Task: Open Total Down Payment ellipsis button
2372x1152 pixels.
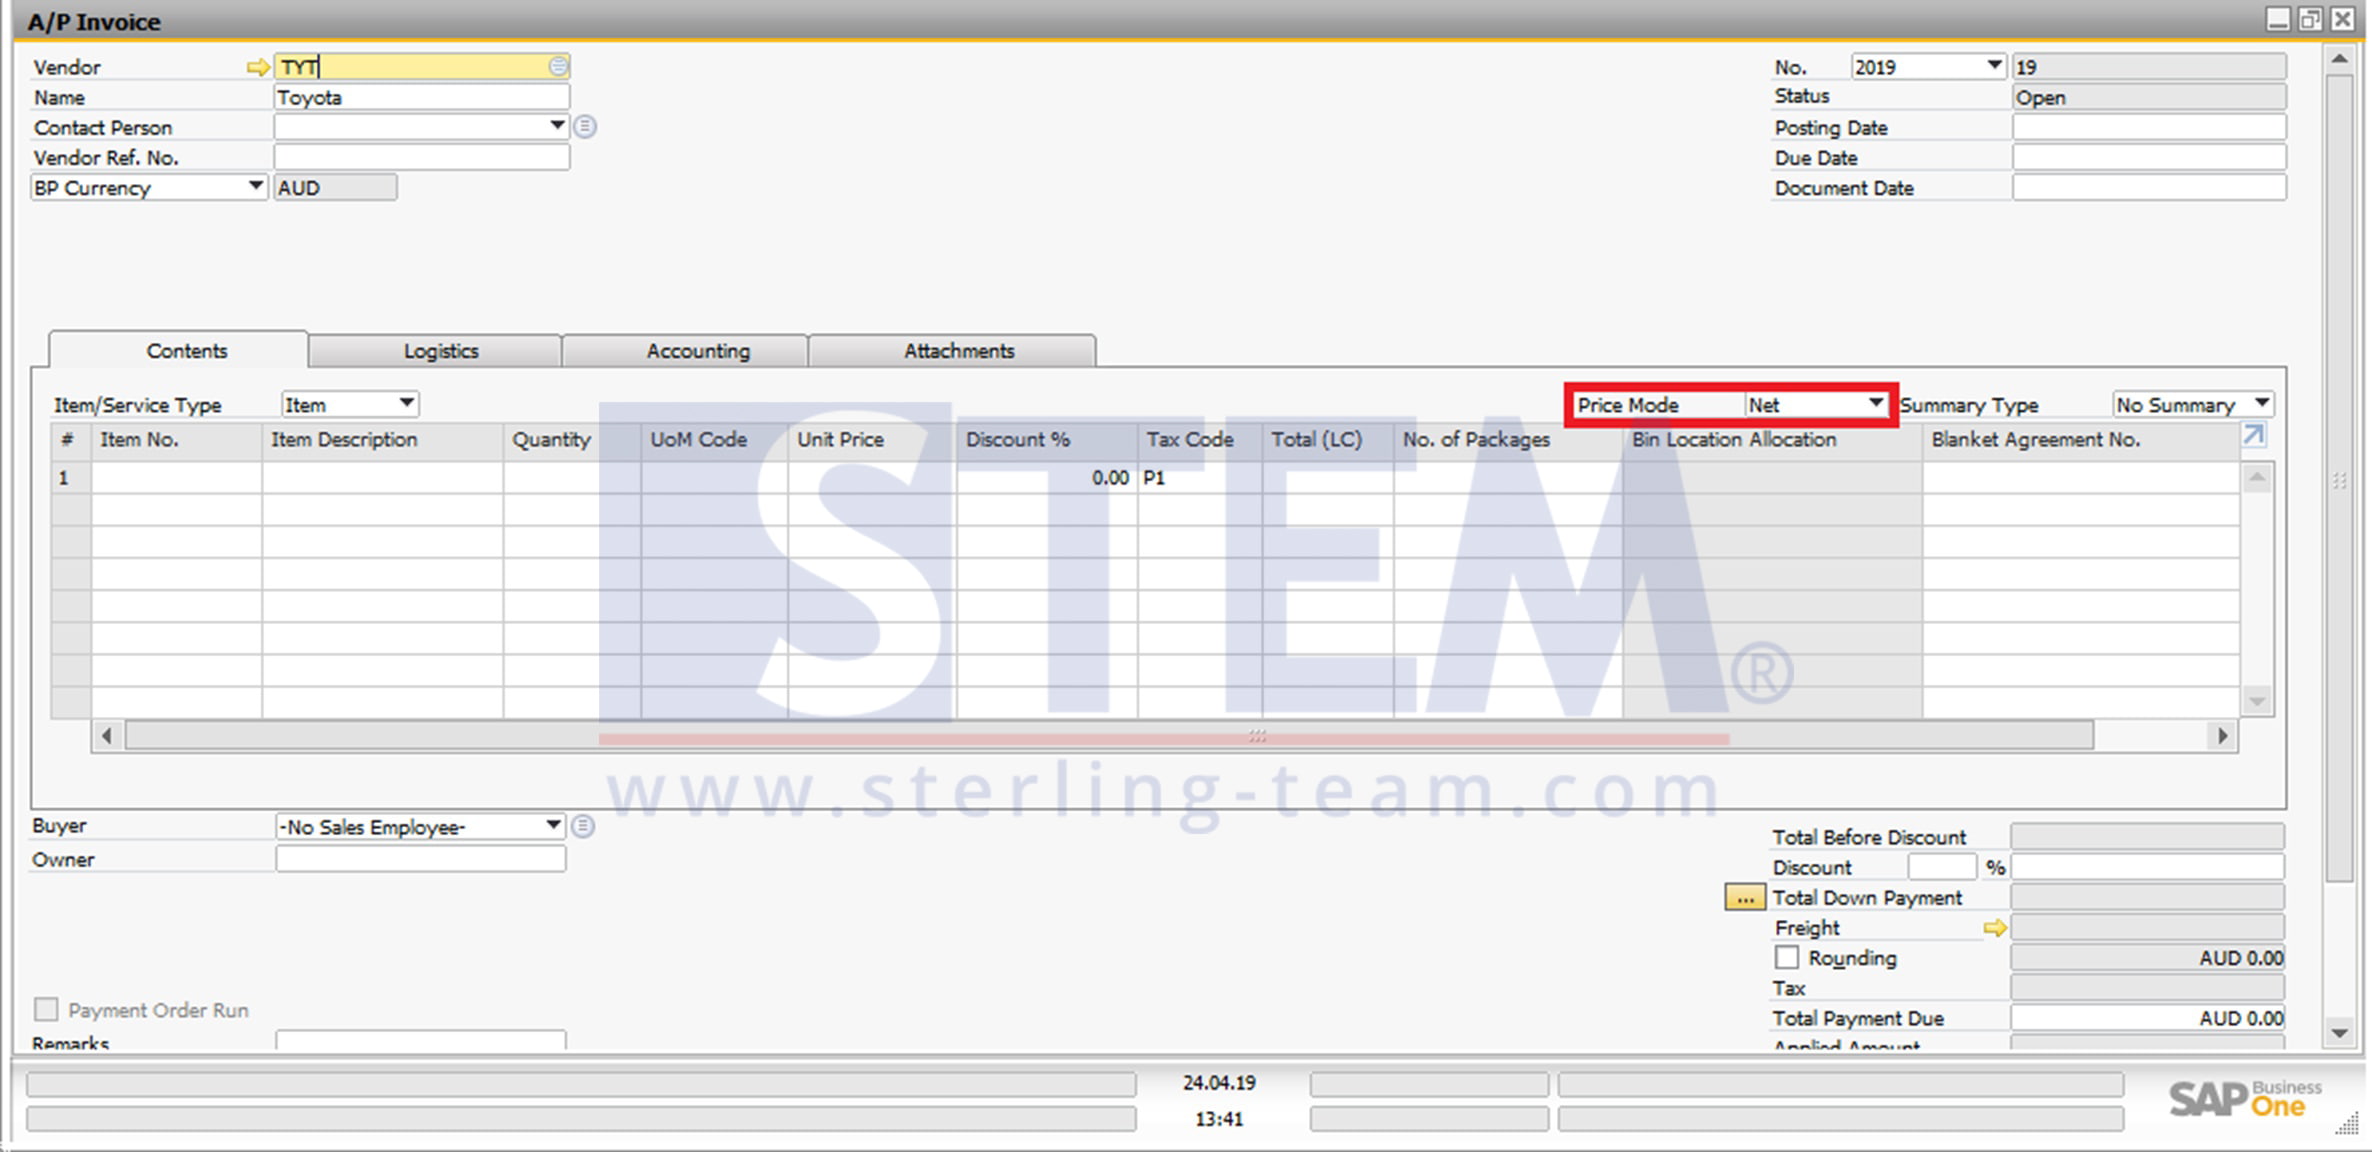Action: (1744, 897)
